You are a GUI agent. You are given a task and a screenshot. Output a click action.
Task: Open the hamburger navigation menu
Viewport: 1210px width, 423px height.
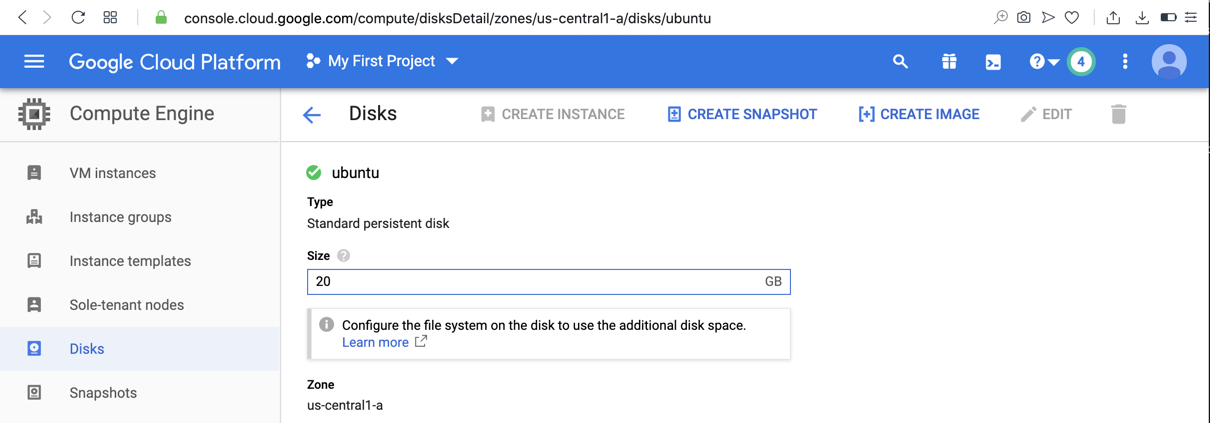click(x=34, y=62)
